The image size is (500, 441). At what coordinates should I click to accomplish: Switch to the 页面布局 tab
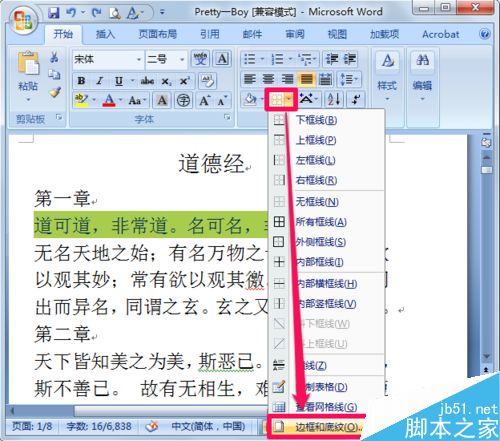pyautogui.click(x=157, y=34)
